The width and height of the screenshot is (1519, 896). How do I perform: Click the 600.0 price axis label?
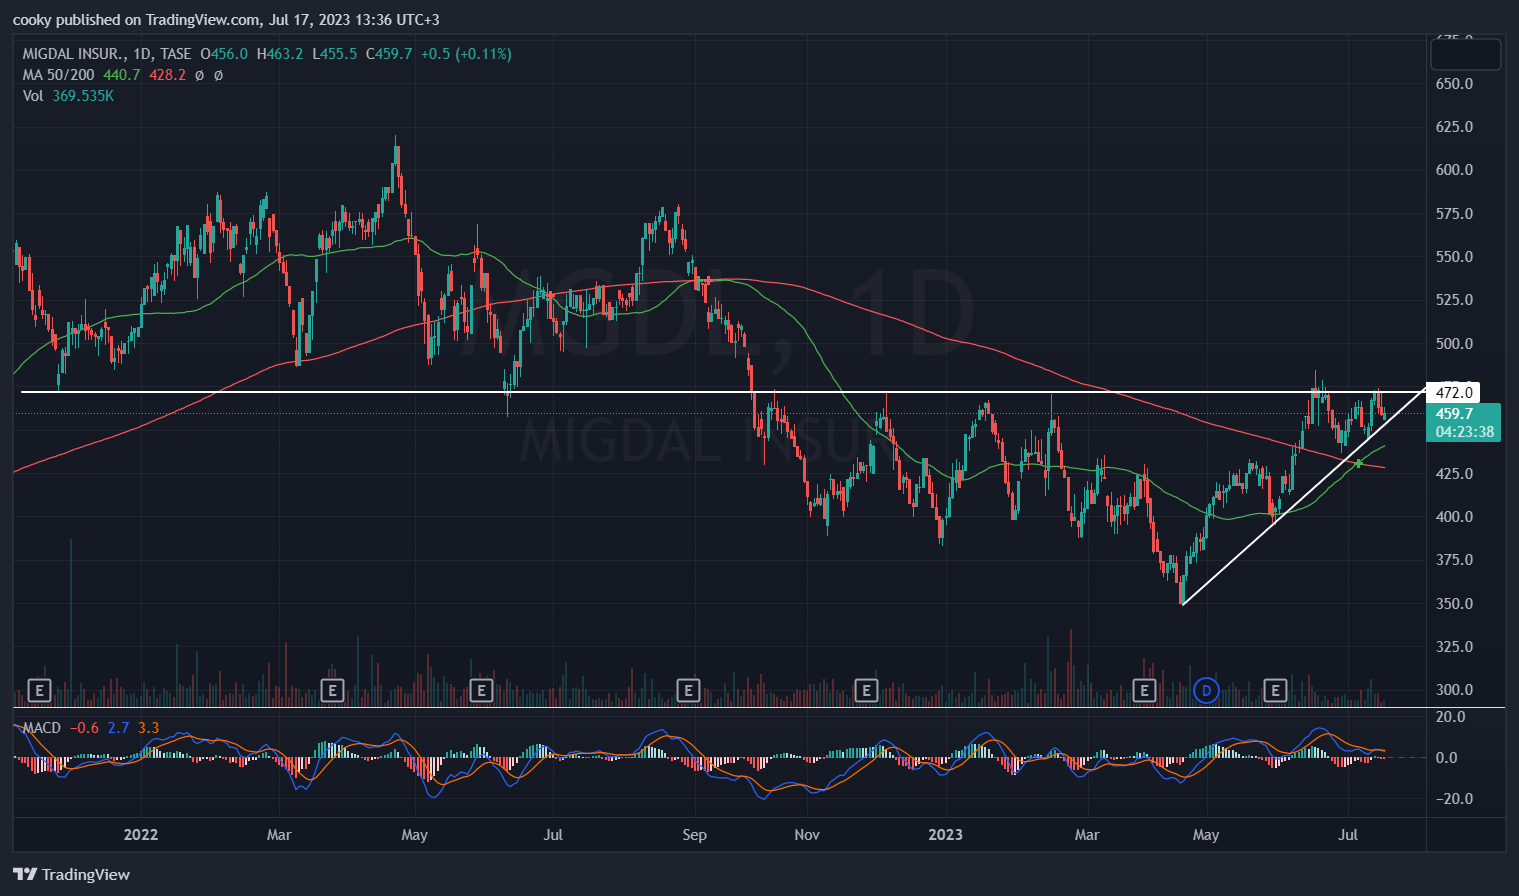1455,170
